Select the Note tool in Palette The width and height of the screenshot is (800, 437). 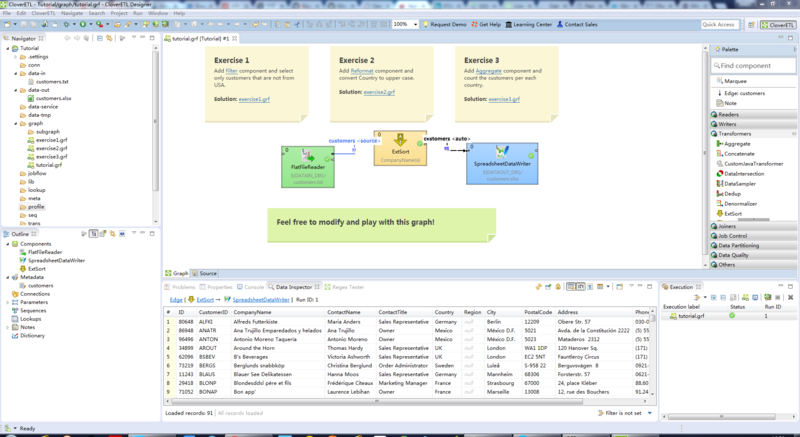pos(727,103)
